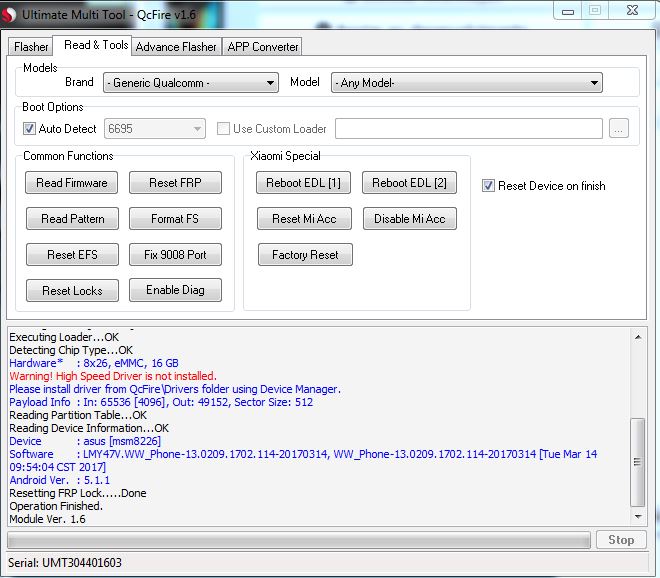660x578 pixels.
Task: Click the 'Please install driver' log line
Action: (x=175, y=389)
